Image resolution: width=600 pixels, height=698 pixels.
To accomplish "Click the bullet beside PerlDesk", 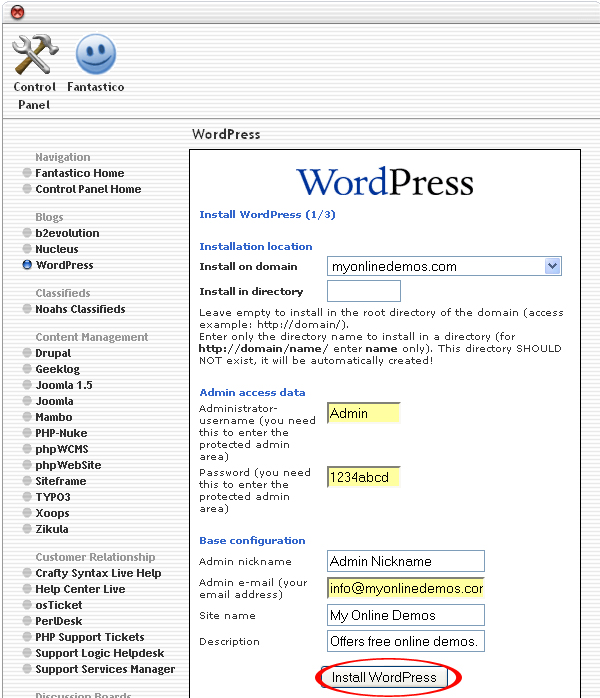I will click(27, 621).
